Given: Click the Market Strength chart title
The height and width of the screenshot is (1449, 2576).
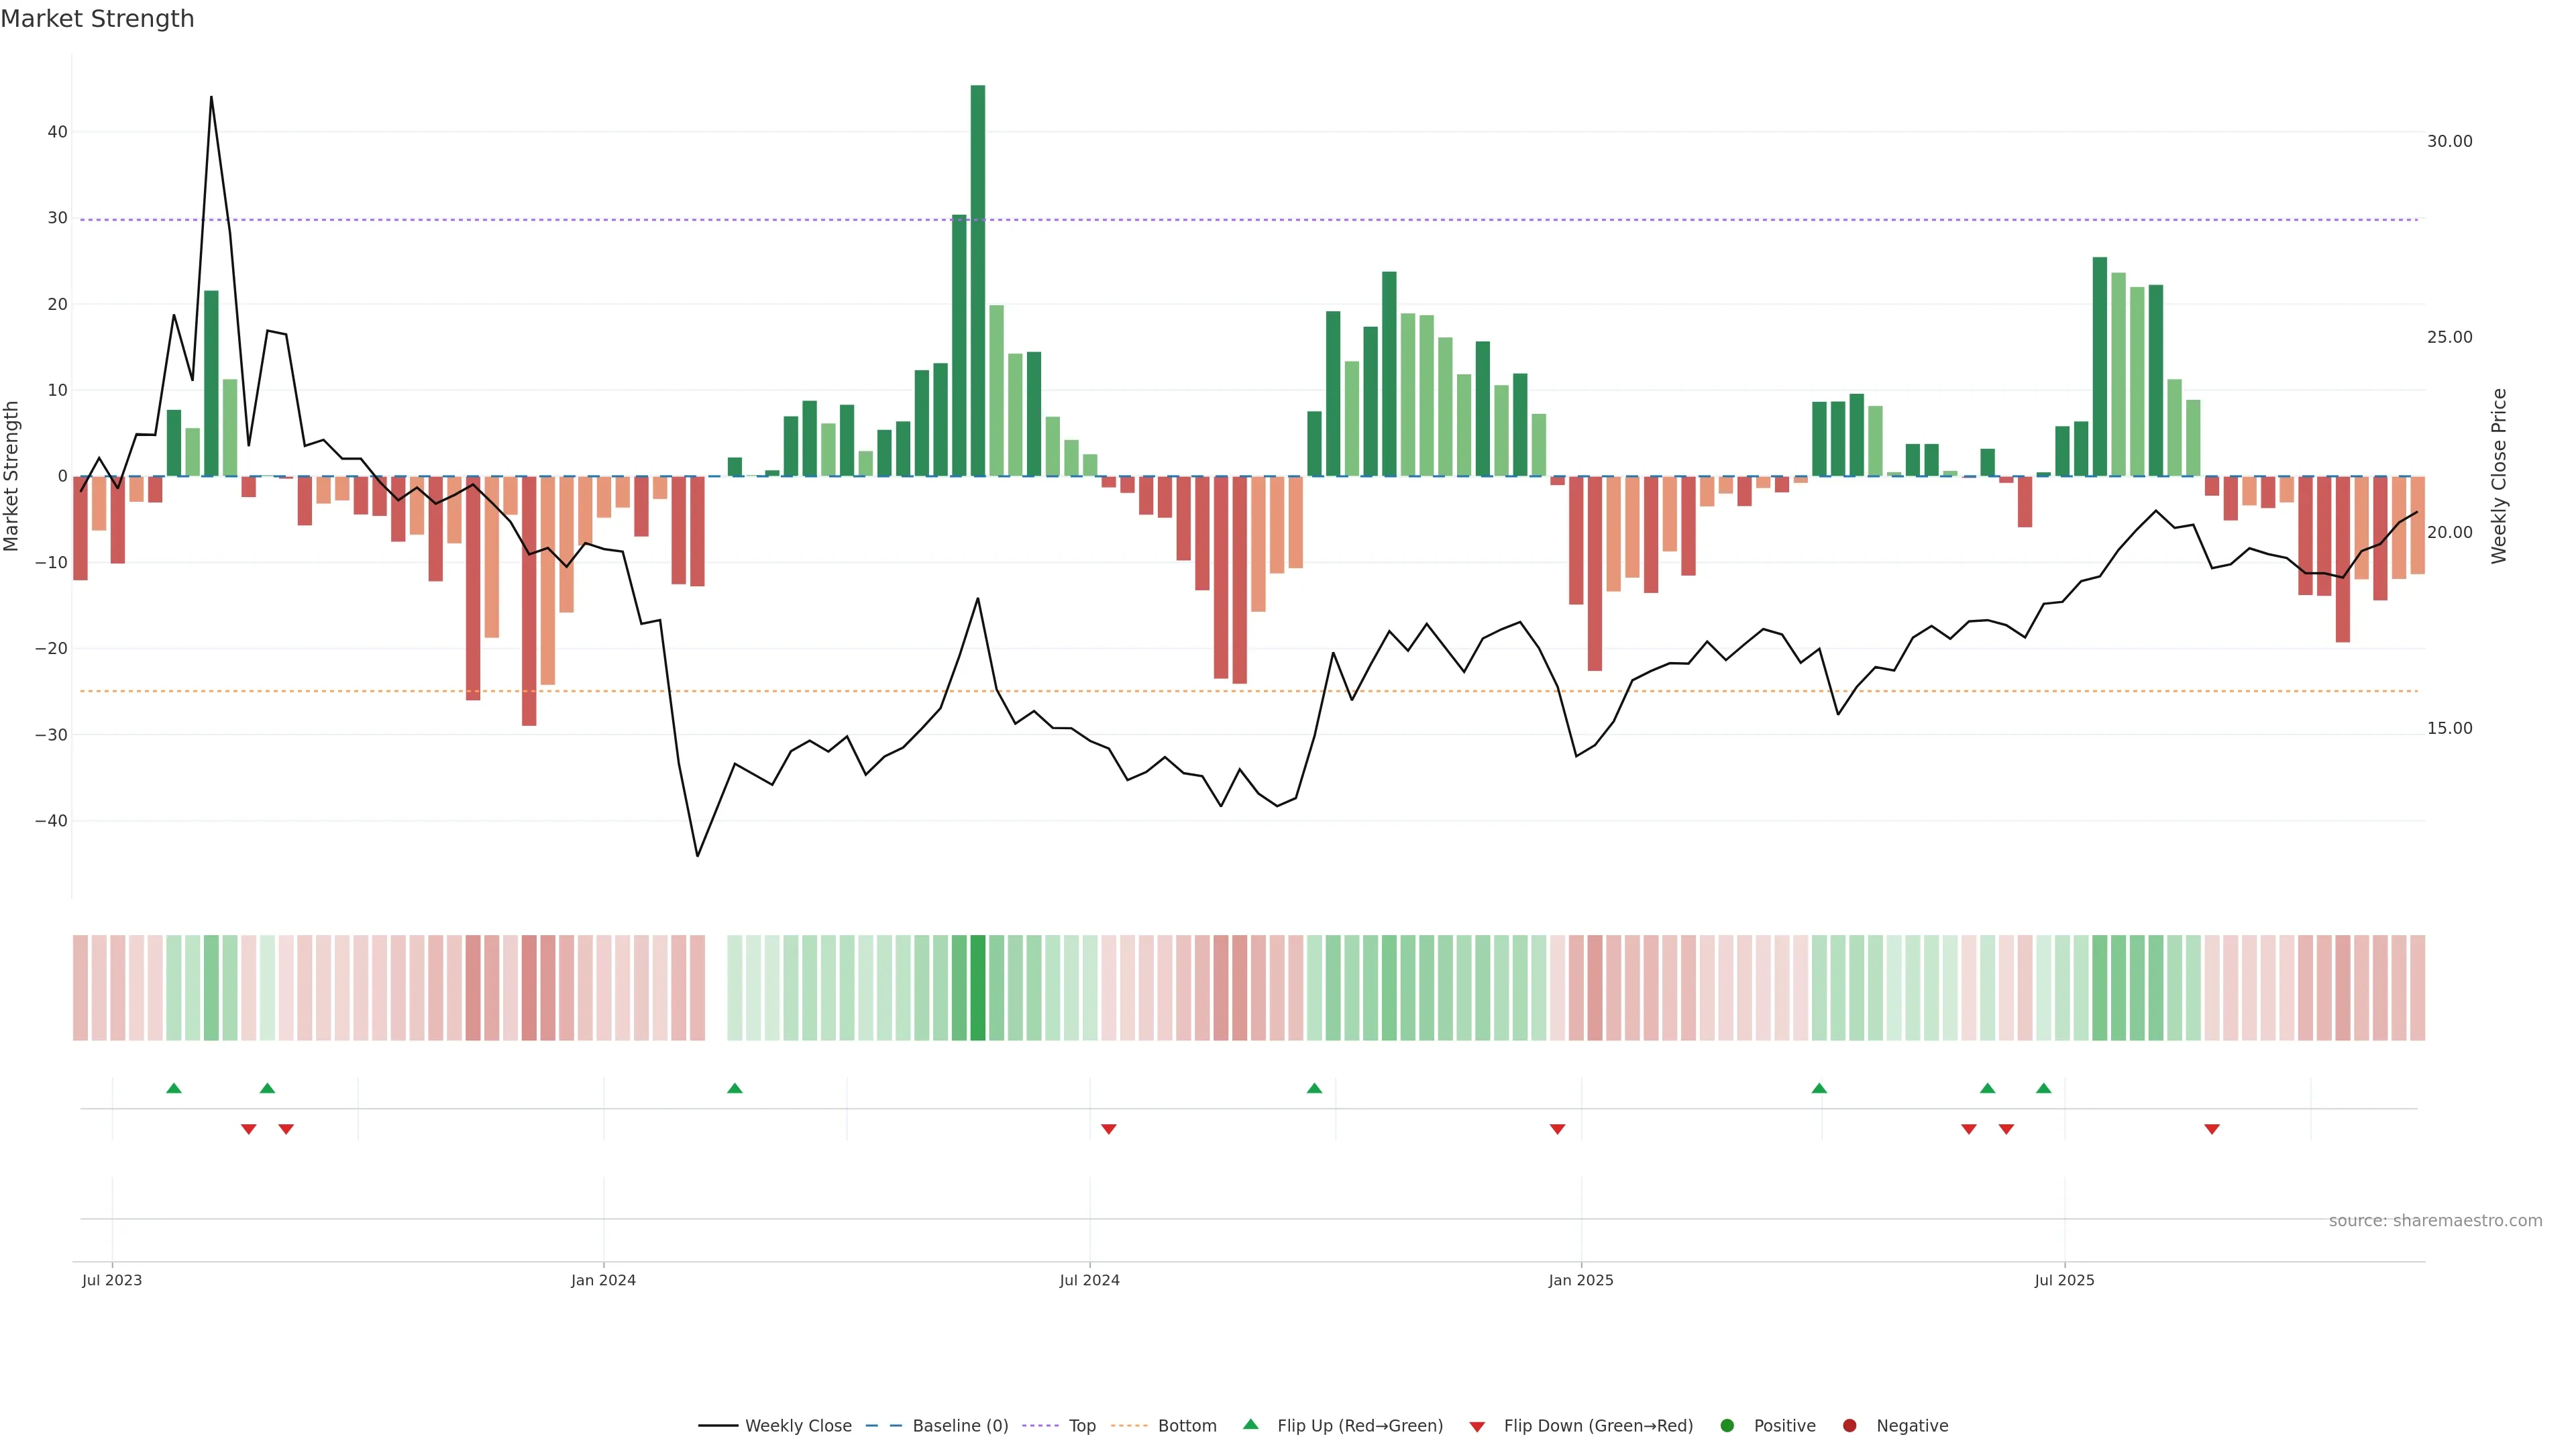Looking at the screenshot, I should (x=97, y=19).
